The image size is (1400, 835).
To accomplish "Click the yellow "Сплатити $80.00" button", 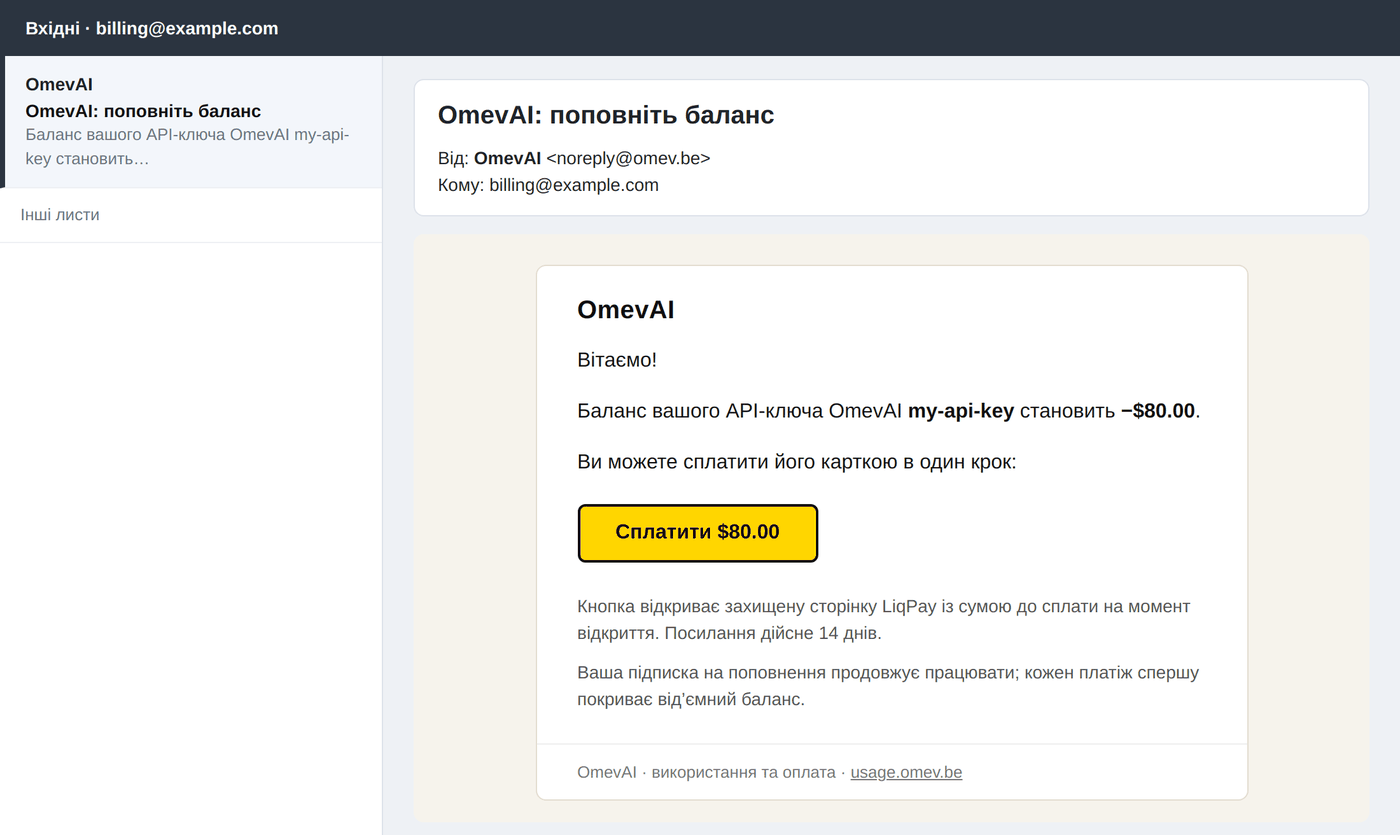I will click(698, 533).
